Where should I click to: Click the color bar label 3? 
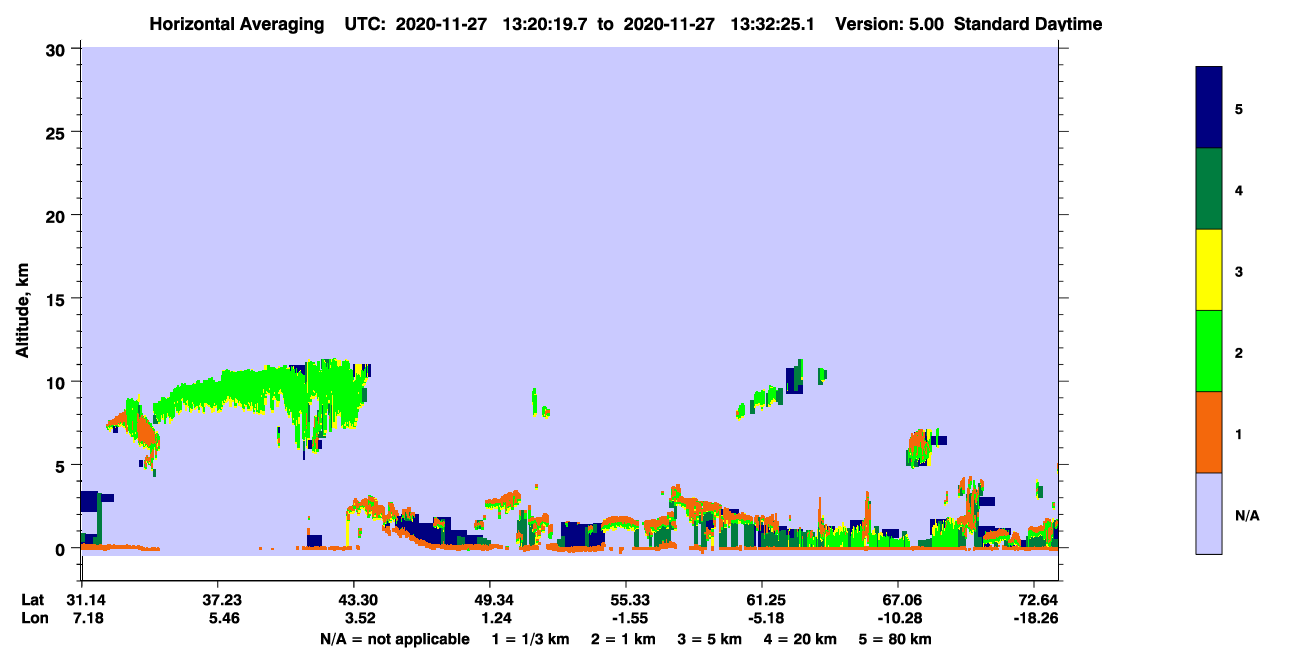[x=1239, y=270]
